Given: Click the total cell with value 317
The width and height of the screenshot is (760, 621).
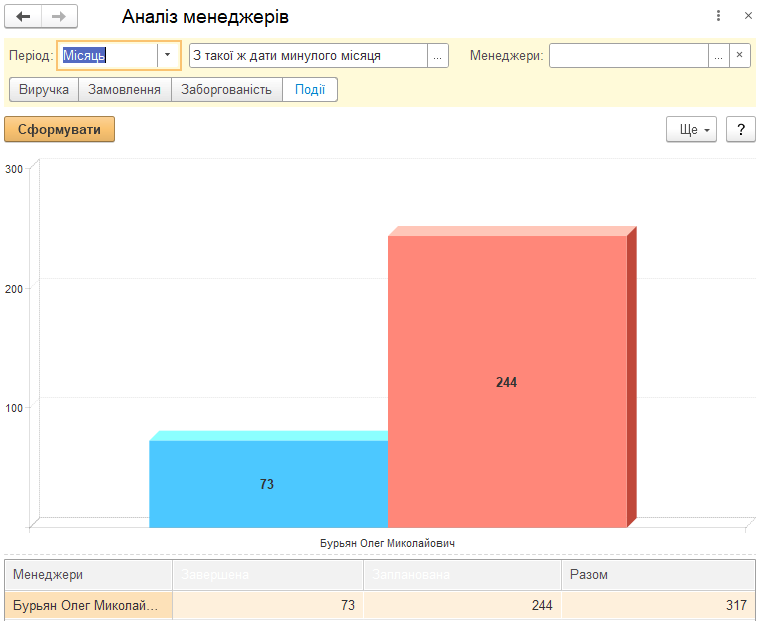Looking at the screenshot, I should (x=659, y=605).
